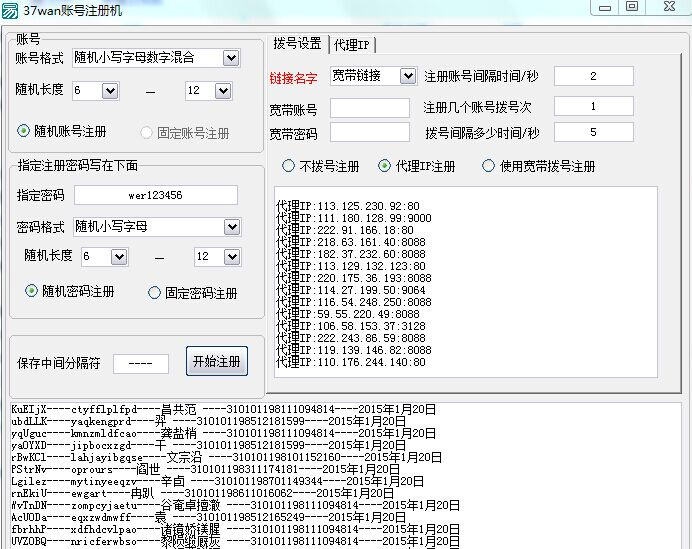Click the 保存中间分隔符 input field

(141, 364)
